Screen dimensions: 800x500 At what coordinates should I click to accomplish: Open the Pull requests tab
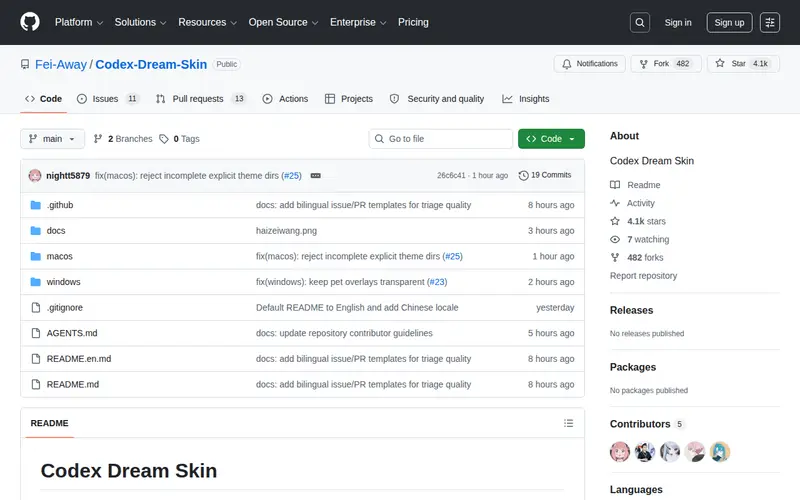[201, 99]
